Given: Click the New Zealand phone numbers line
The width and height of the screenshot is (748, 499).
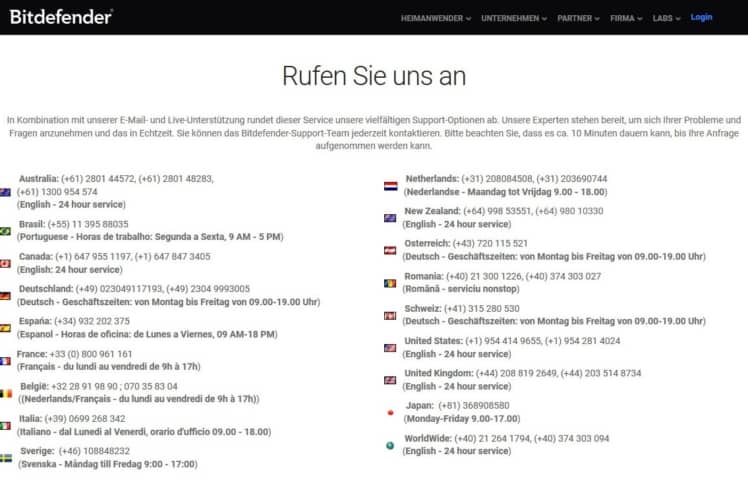Looking at the screenshot, I should tap(504, 211).
